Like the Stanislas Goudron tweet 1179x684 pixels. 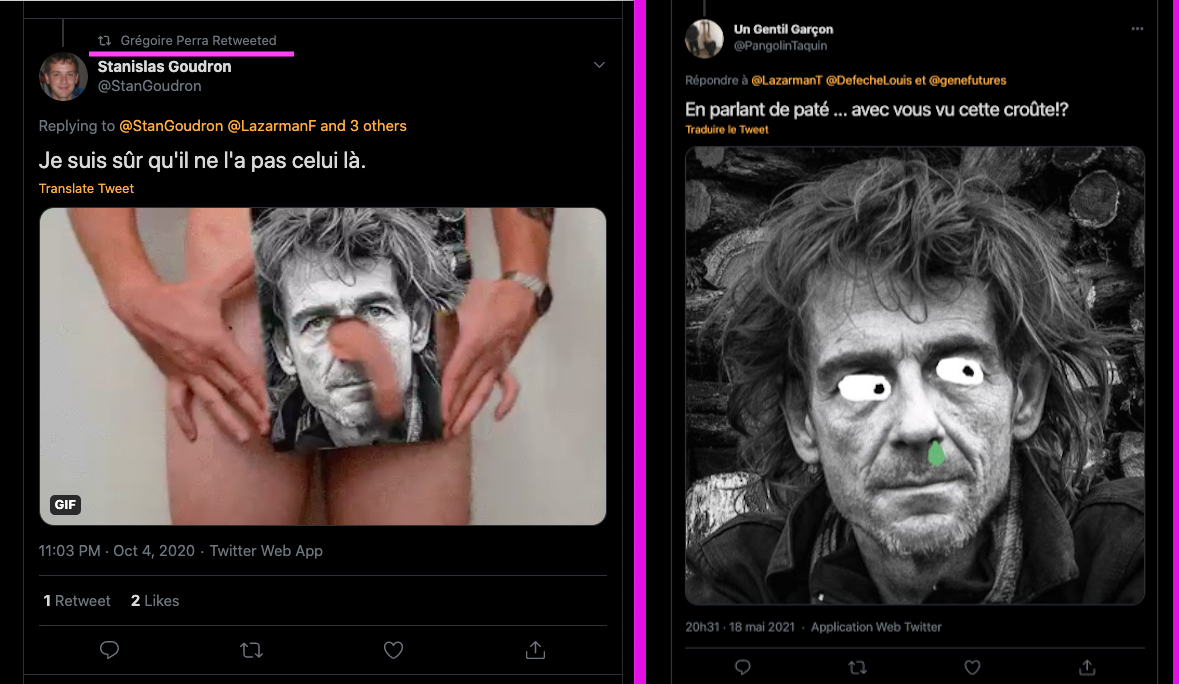coord(394,650)
